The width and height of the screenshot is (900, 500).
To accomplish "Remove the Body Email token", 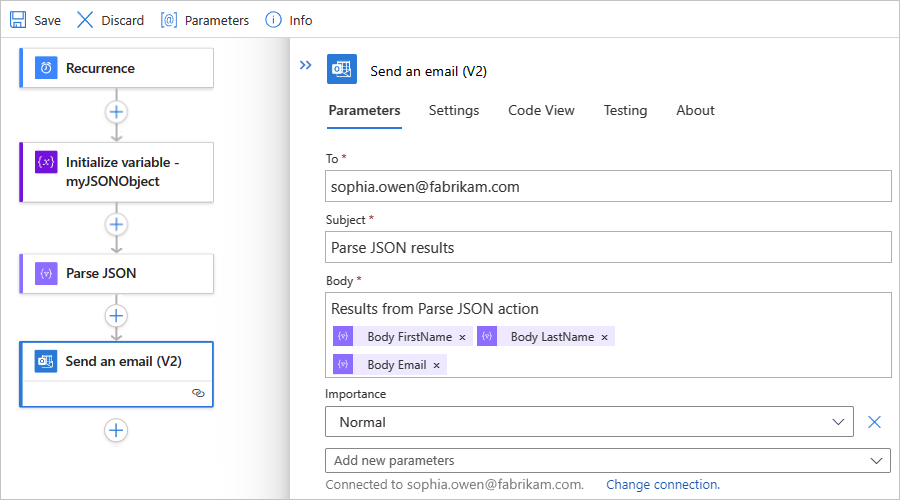I will point(436,366).
